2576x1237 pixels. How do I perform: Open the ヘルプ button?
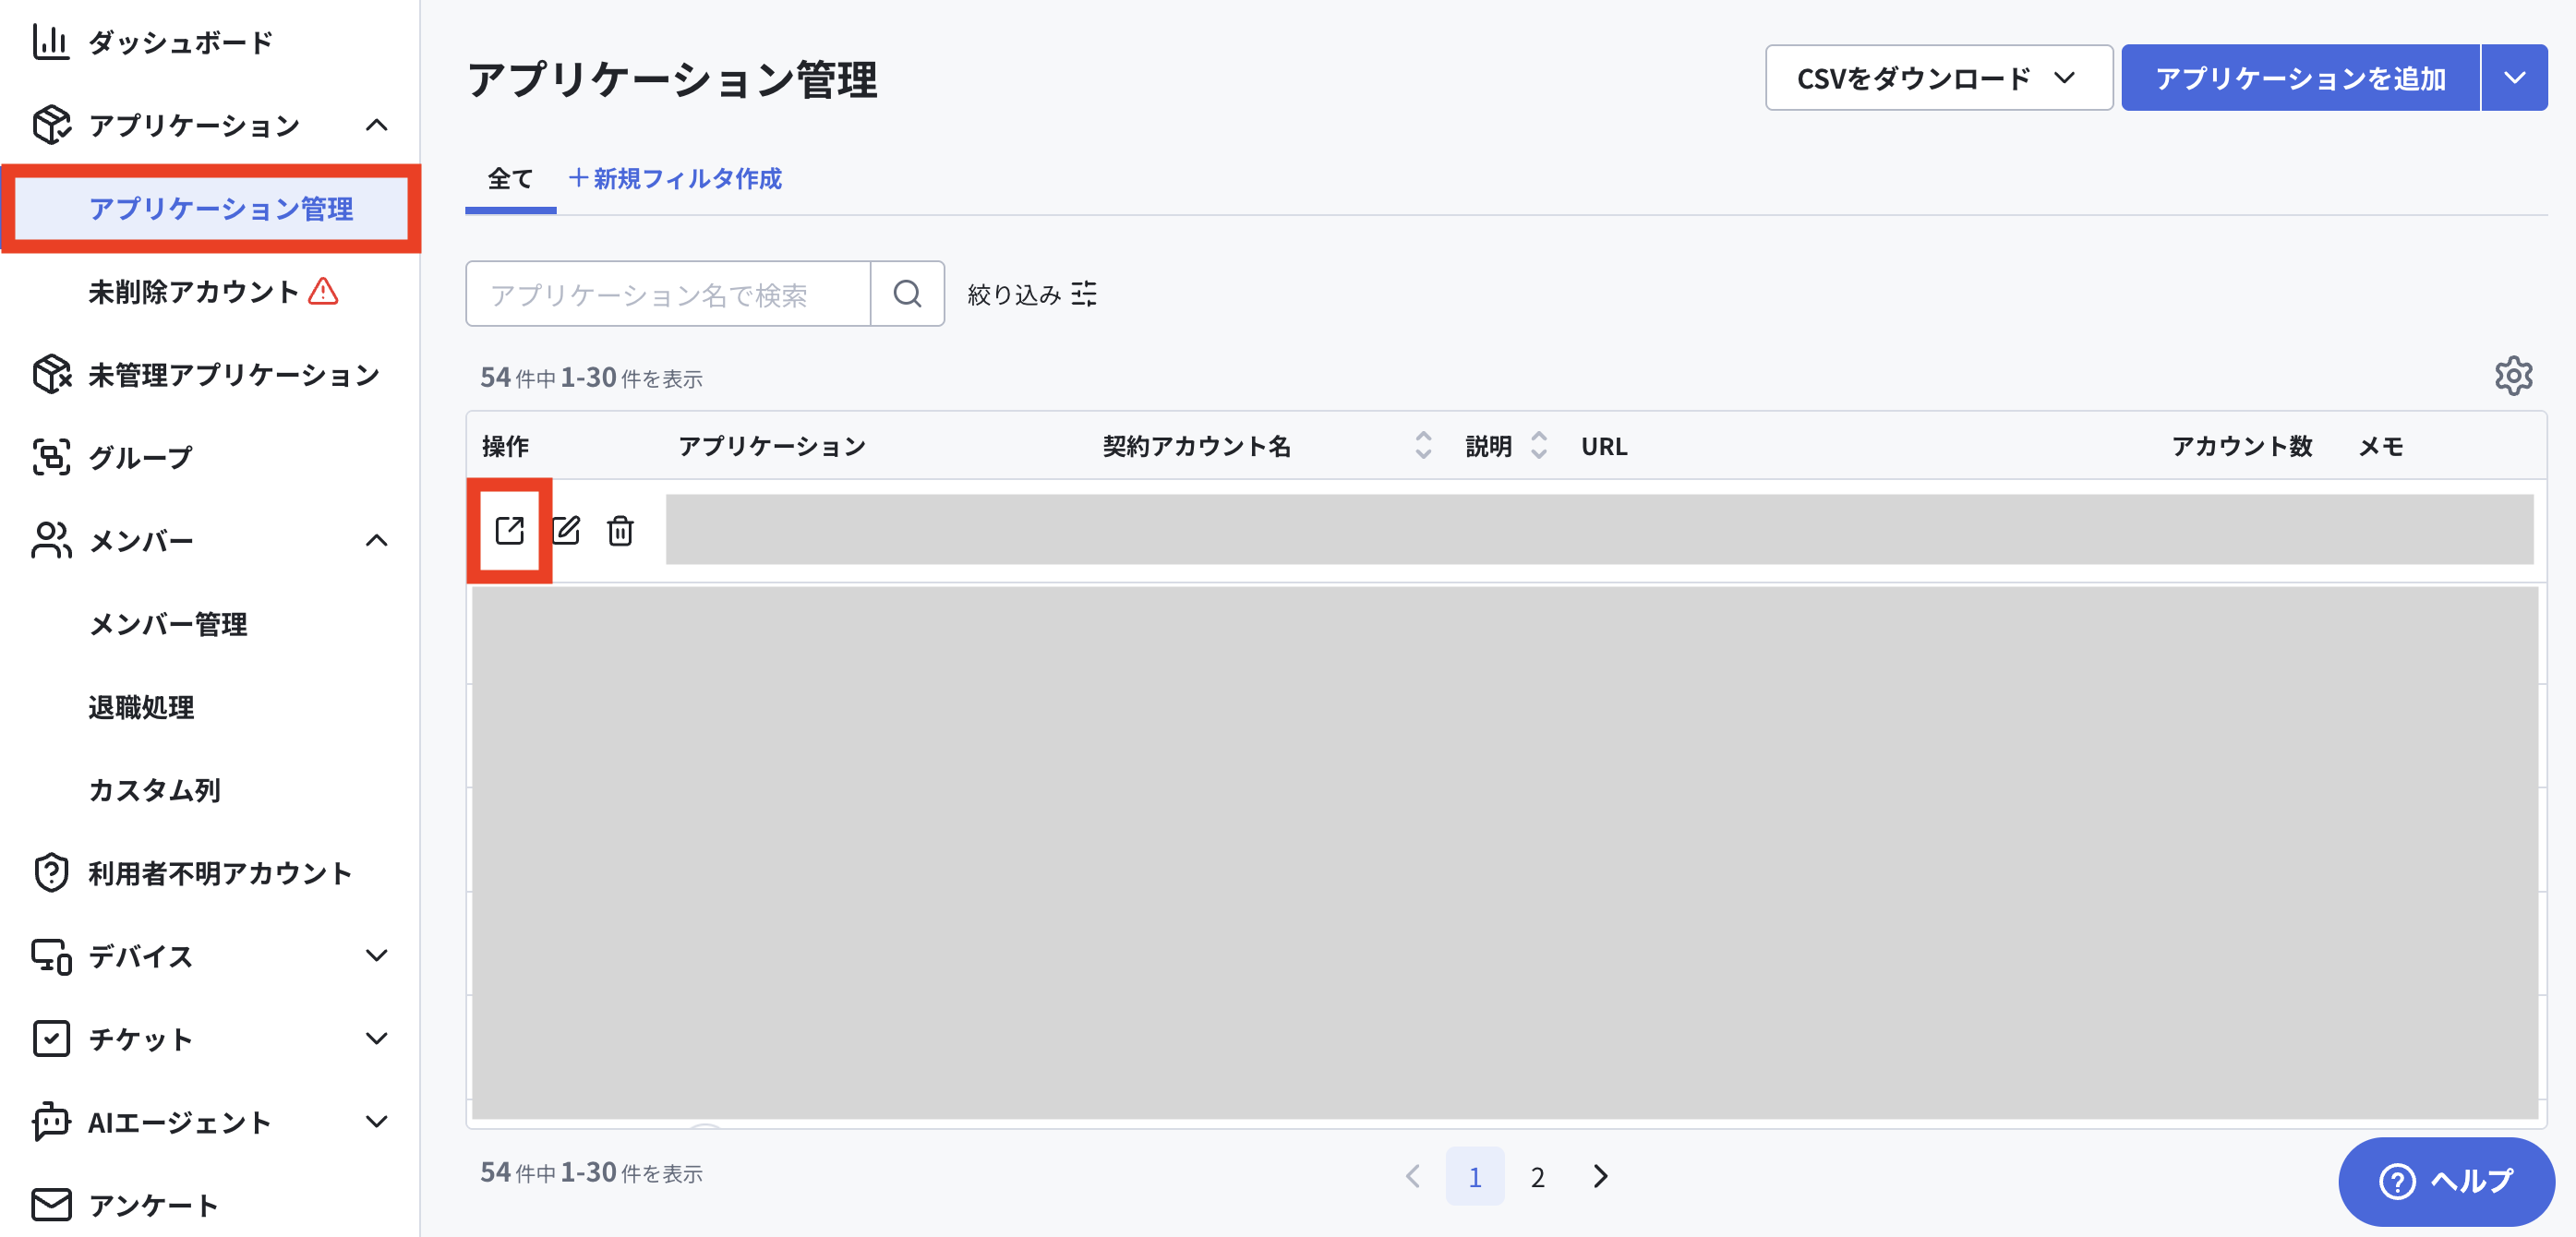[2446, 1181]
